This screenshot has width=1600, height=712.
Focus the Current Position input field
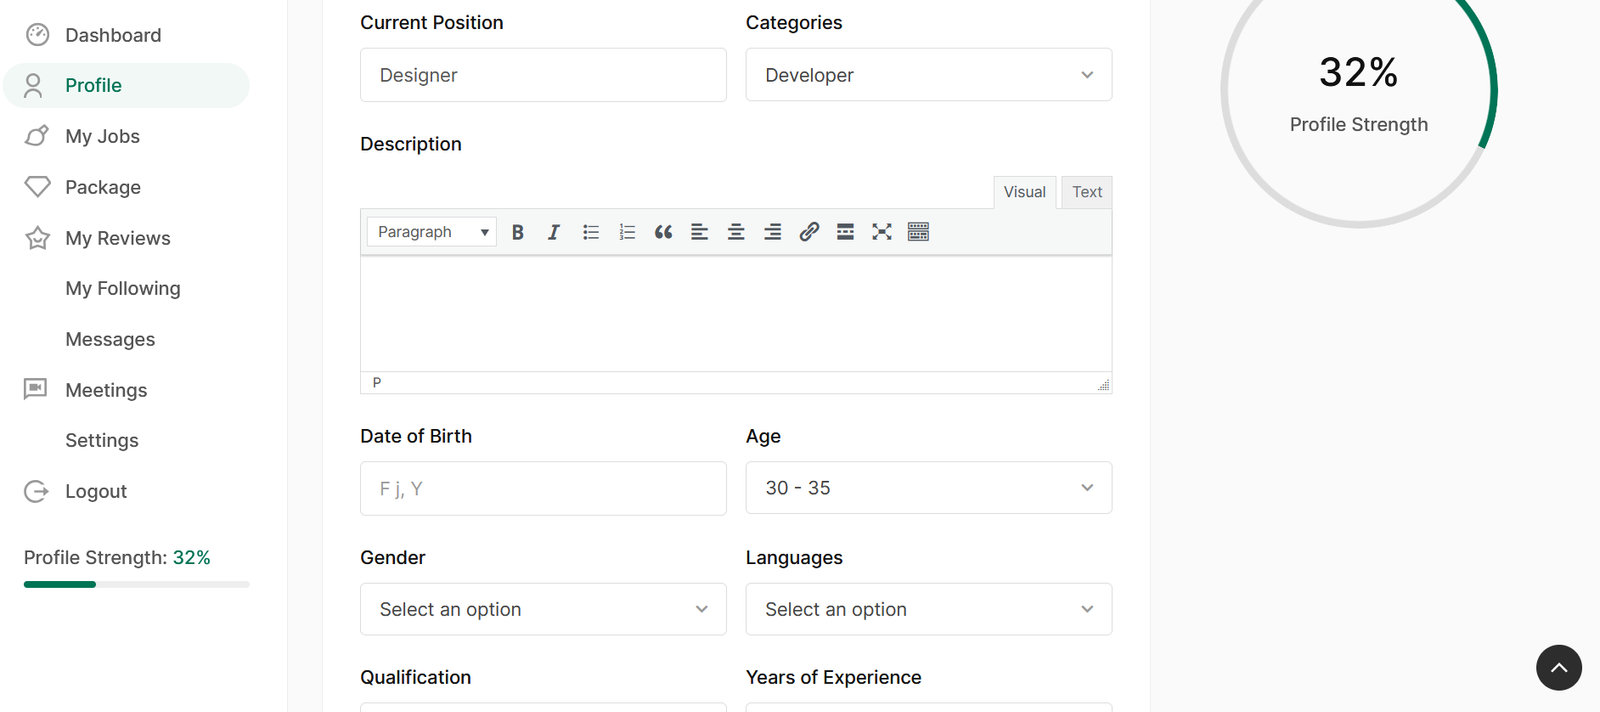pos(543,75)
